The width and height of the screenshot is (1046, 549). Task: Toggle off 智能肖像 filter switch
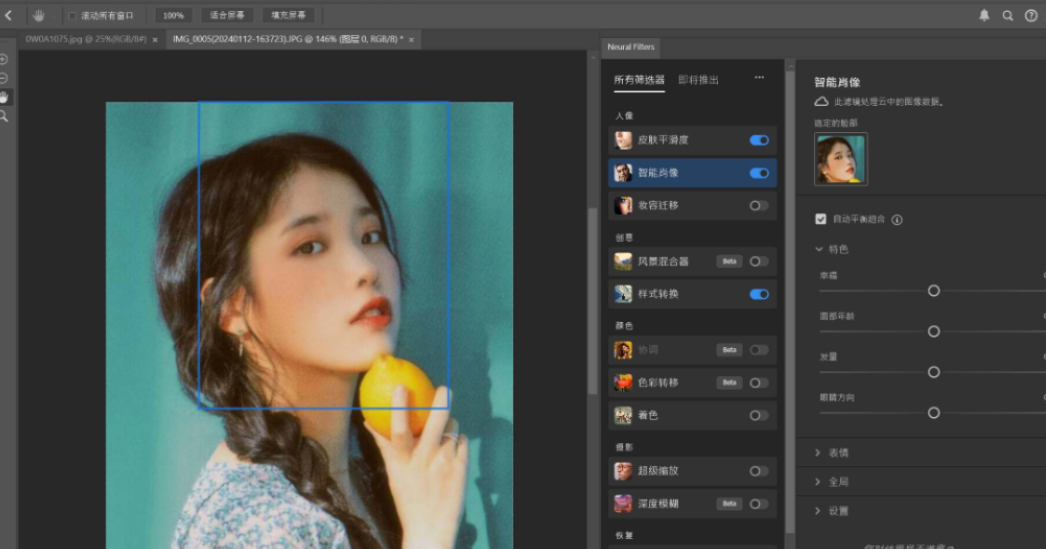tap(759, 173)
